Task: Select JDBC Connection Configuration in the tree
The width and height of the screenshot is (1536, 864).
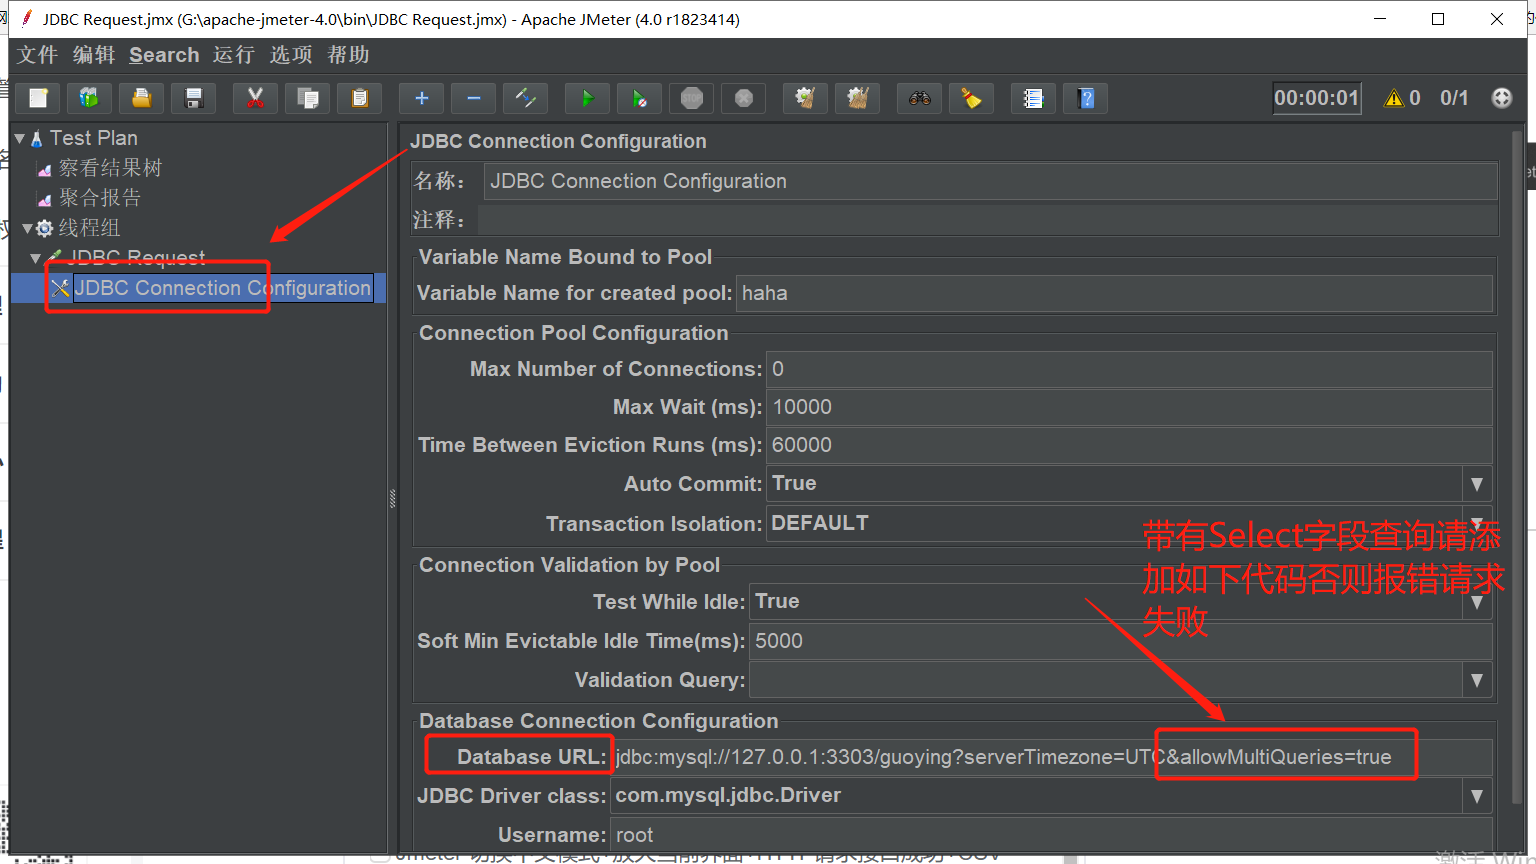Action: coord(222,288)
